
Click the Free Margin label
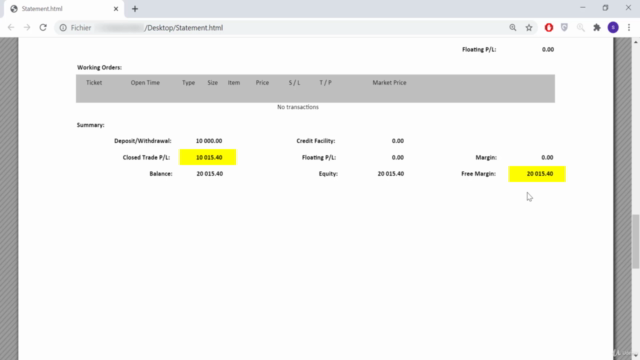(x=478, y=174)
